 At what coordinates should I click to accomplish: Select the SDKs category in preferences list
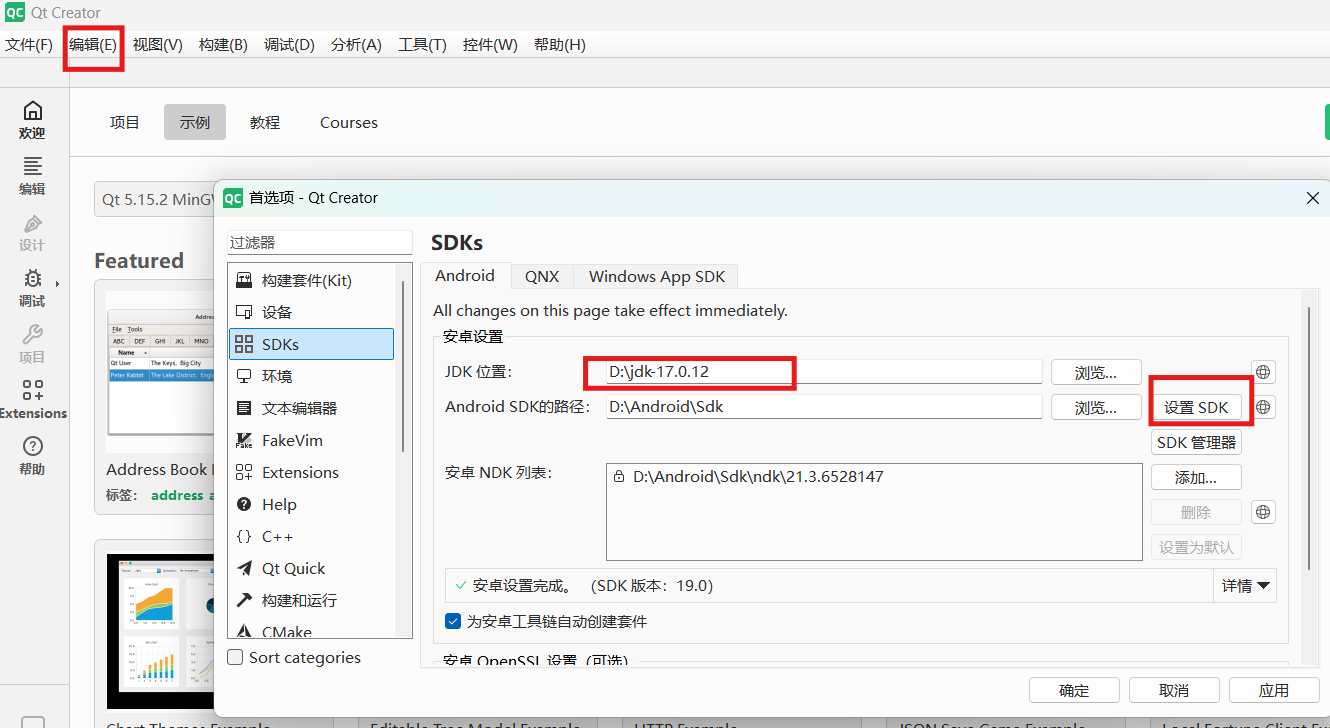(x=311, y=344)
